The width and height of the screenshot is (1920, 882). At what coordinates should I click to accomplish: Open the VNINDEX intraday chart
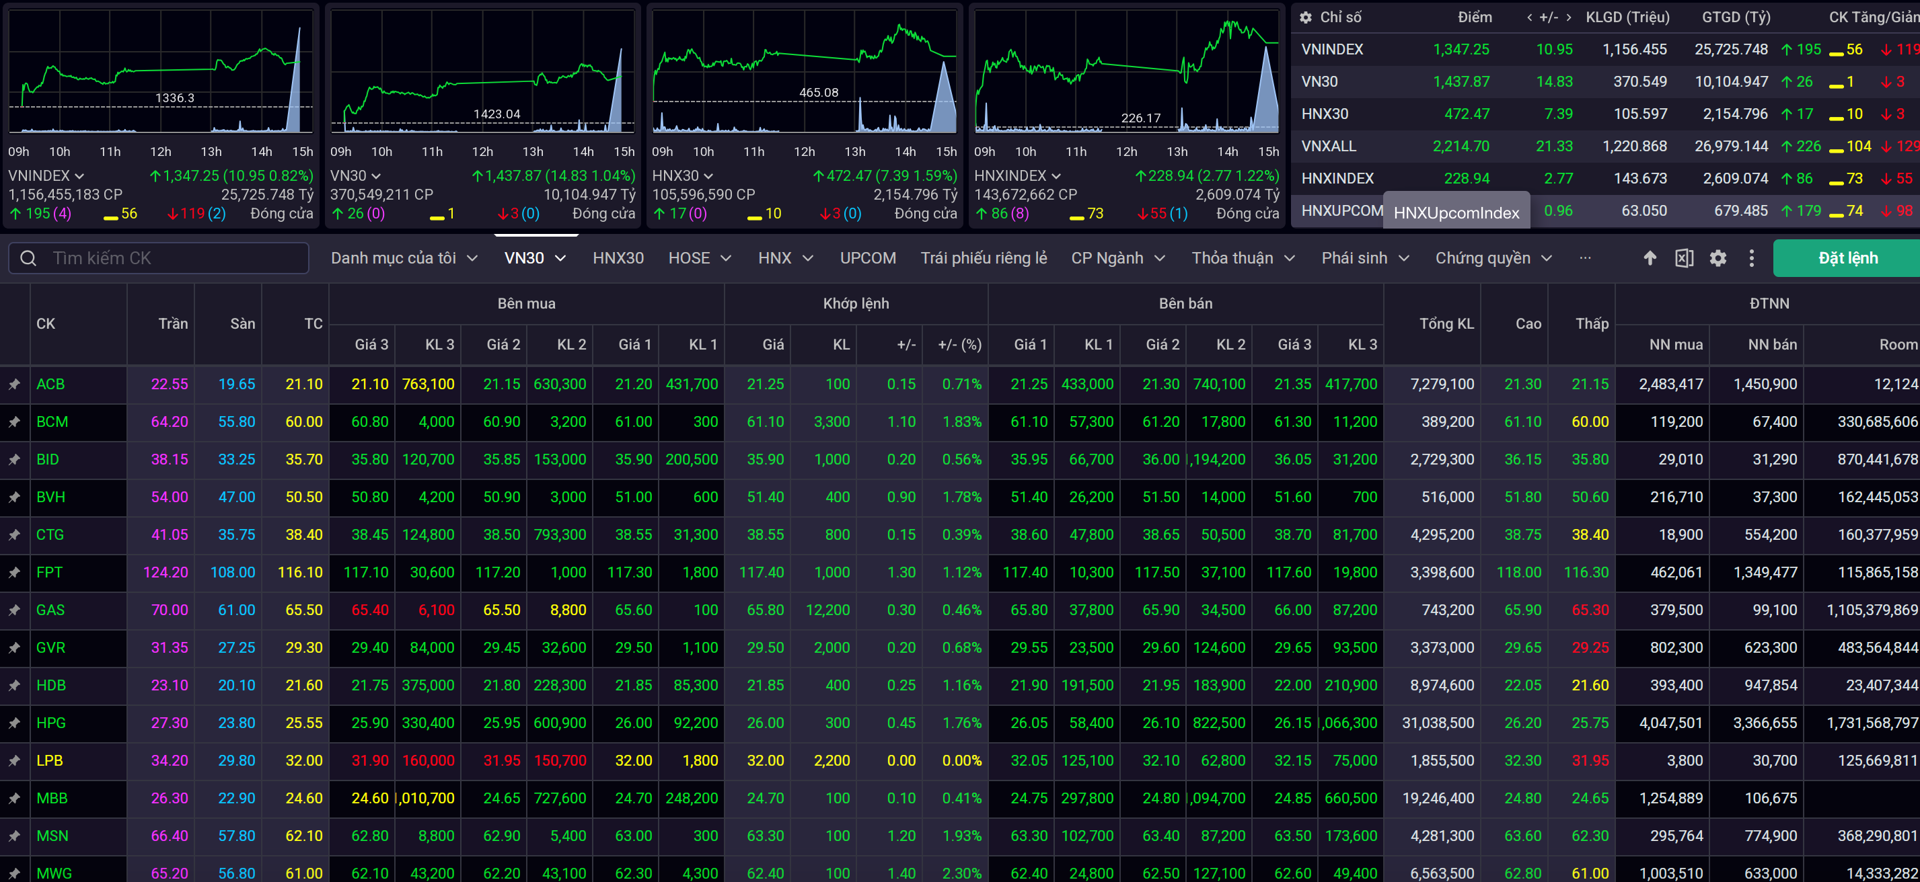[x=161, y=72]
